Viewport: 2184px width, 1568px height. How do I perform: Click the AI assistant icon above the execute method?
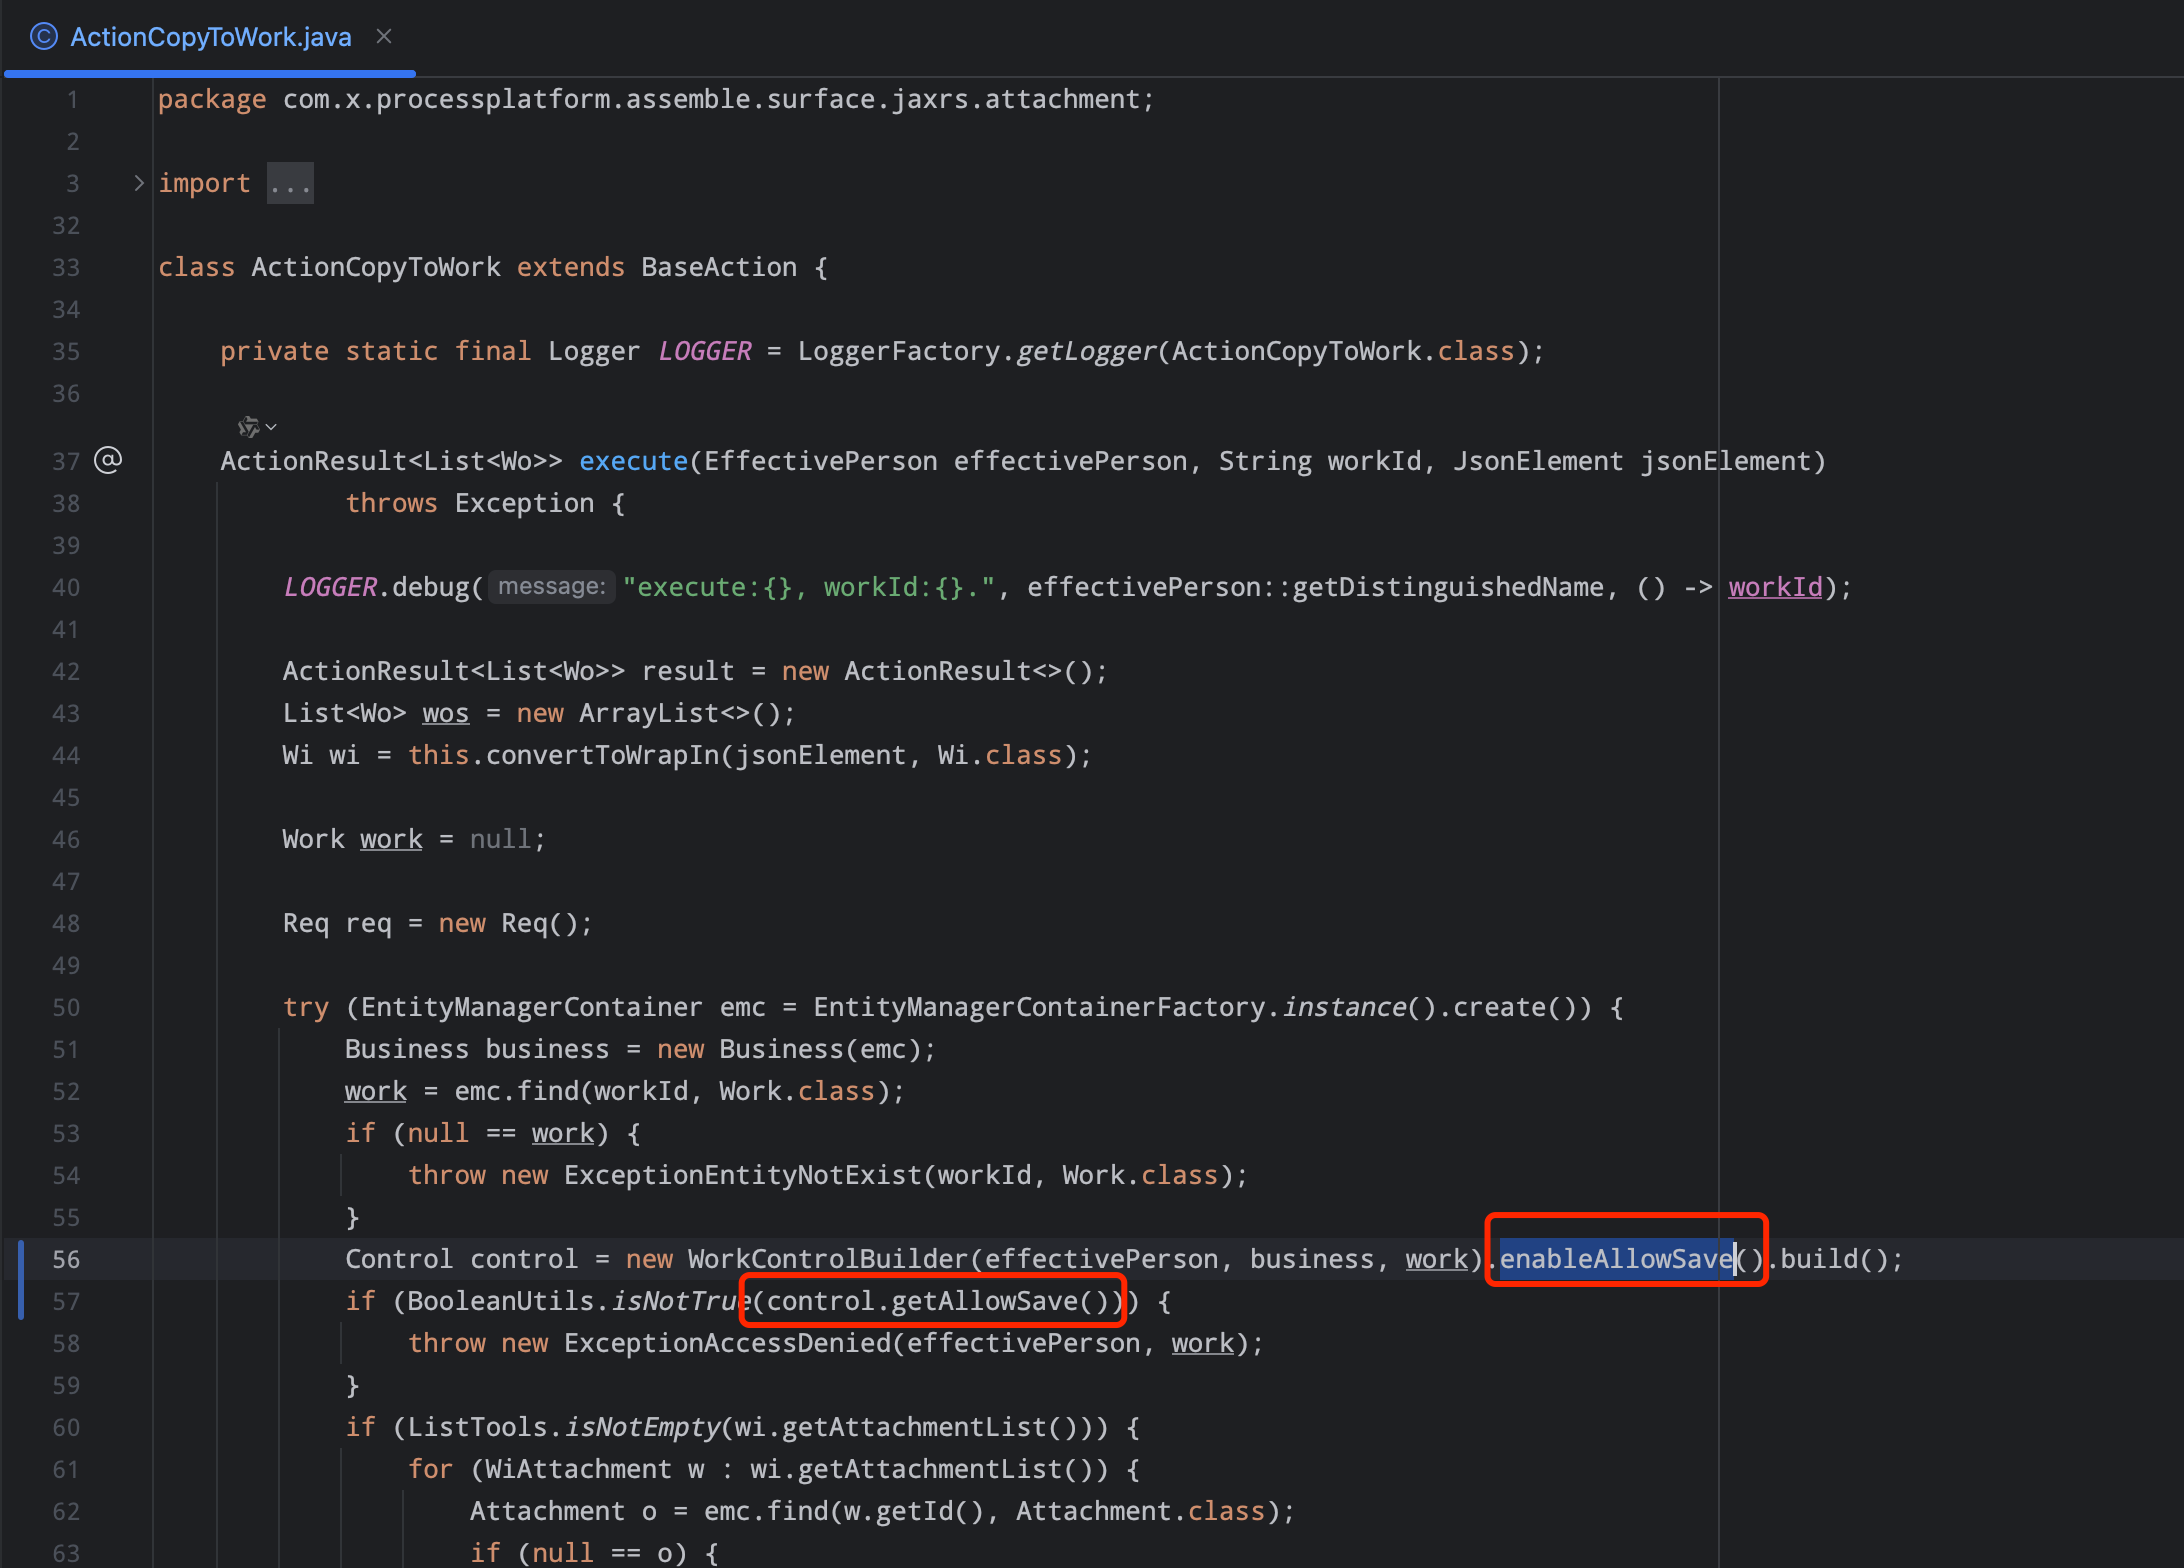(248, 427)
